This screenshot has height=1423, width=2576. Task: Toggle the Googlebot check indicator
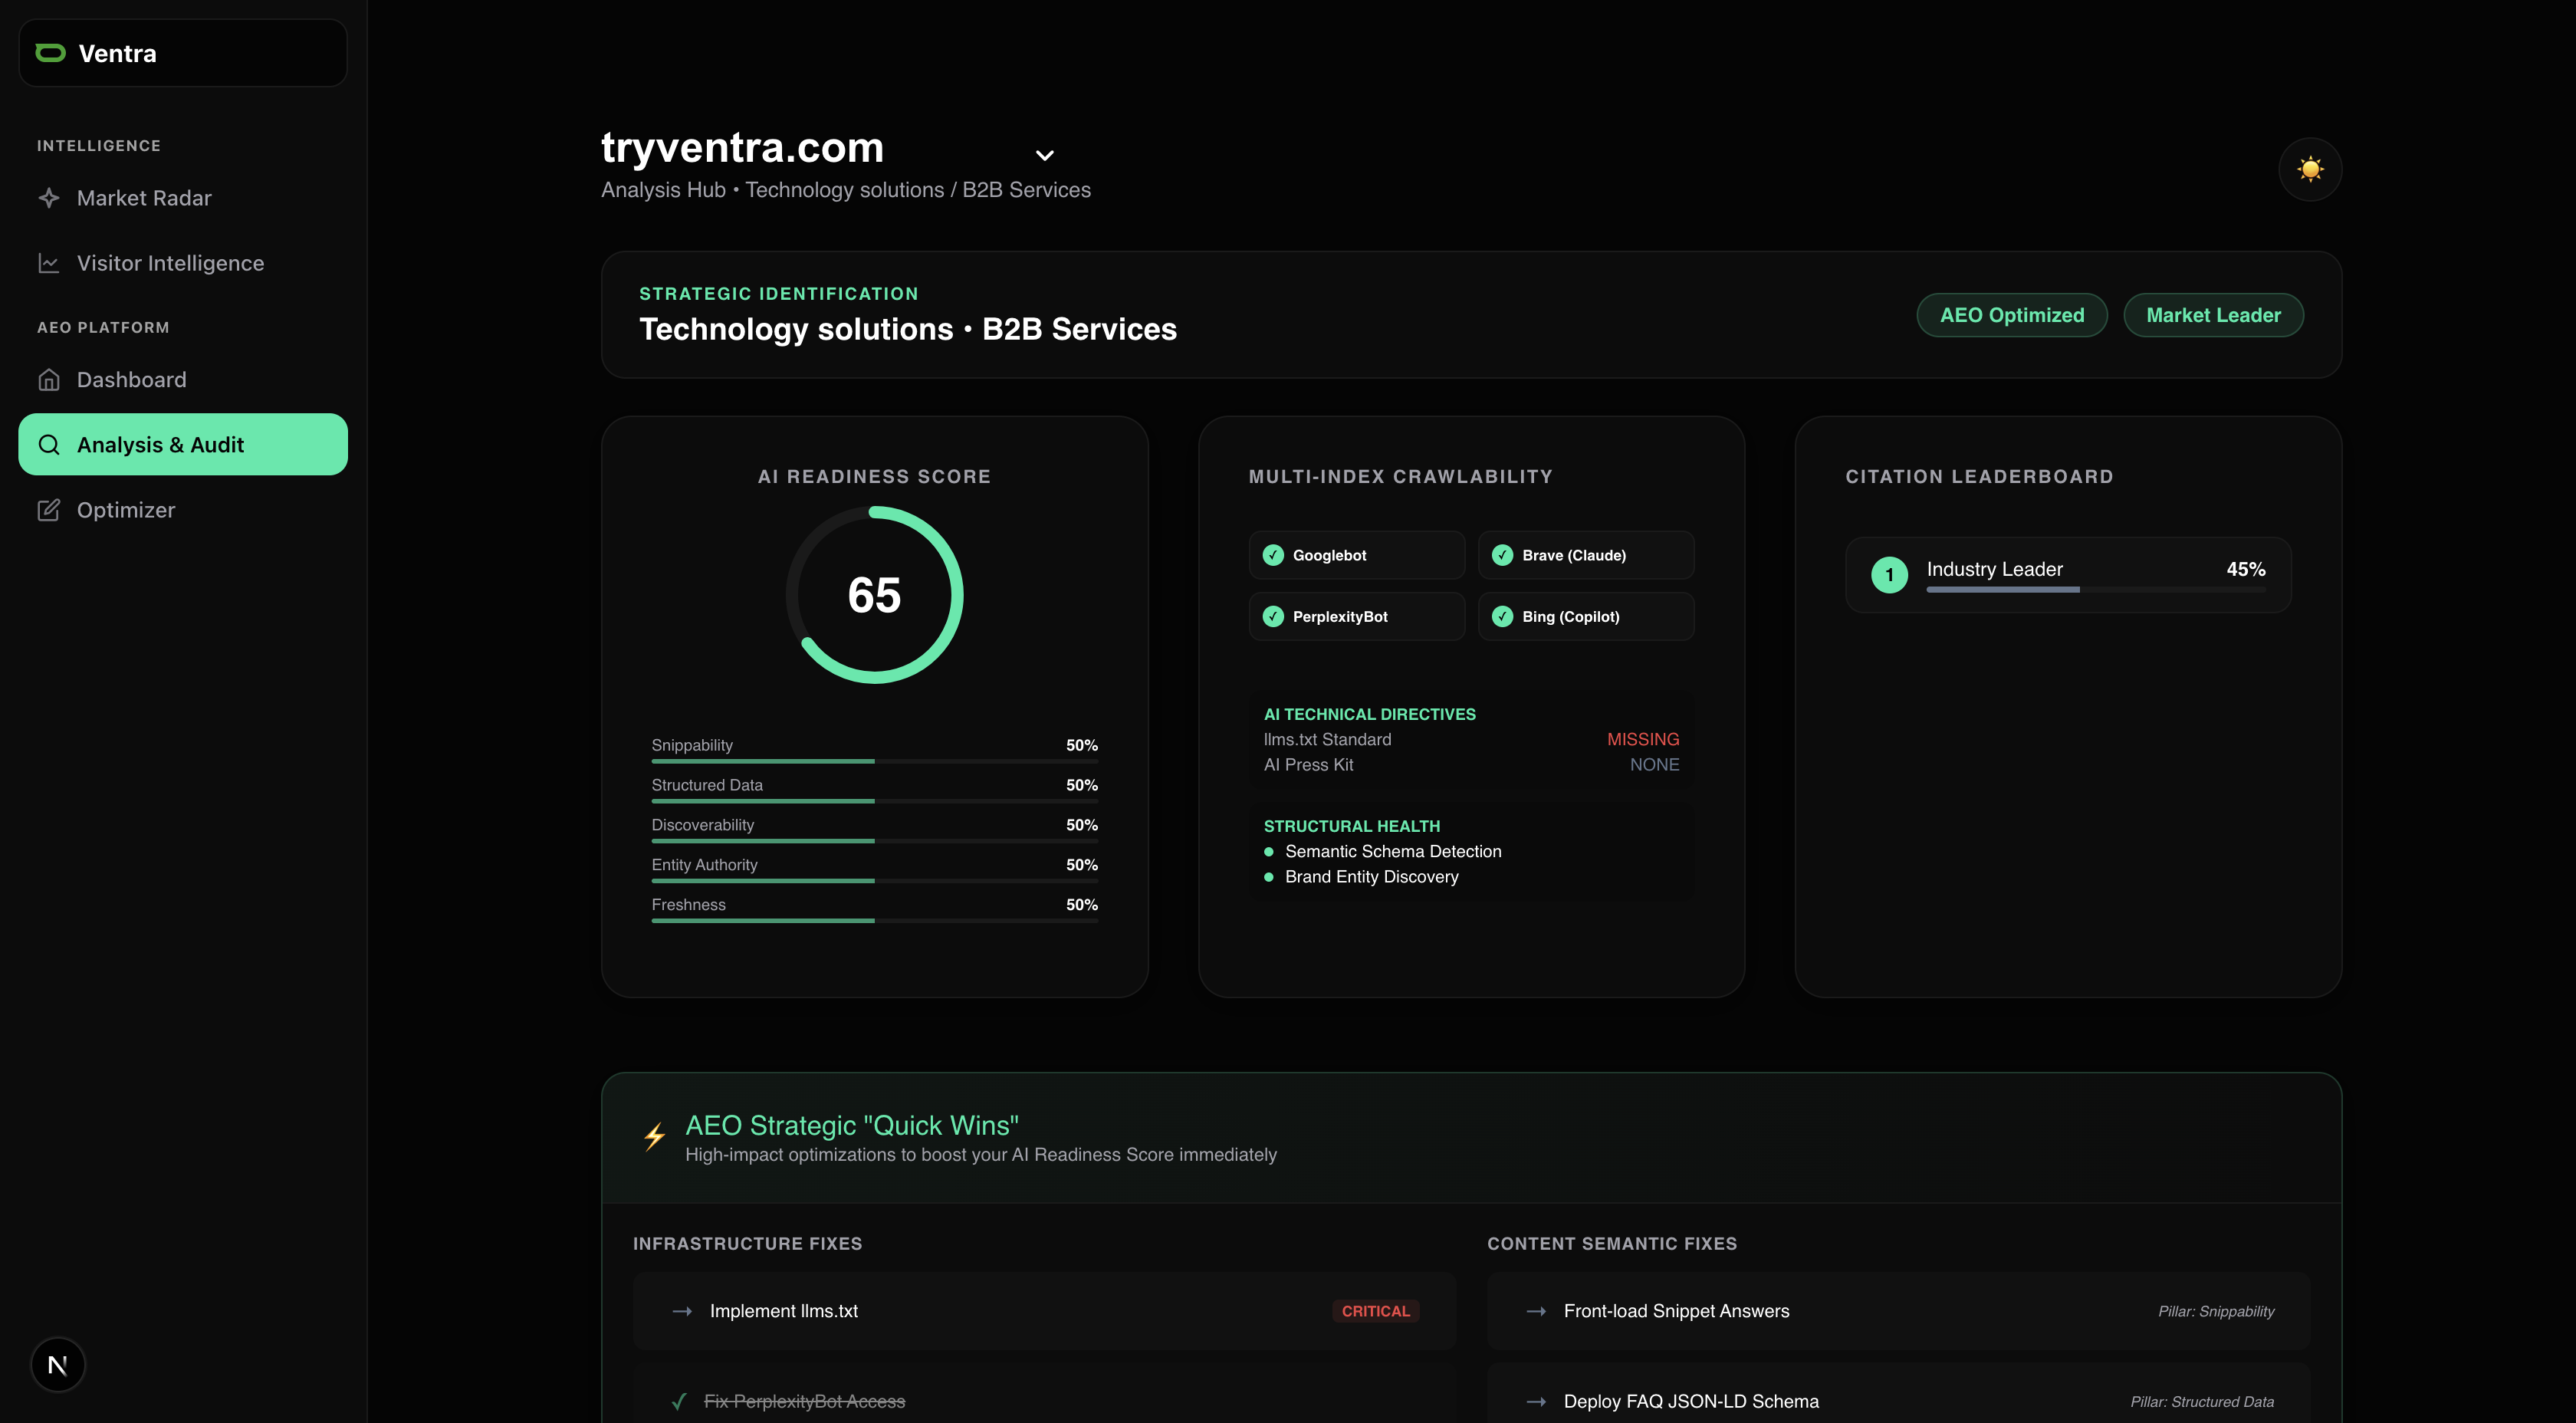click(x=1273, y=555)
